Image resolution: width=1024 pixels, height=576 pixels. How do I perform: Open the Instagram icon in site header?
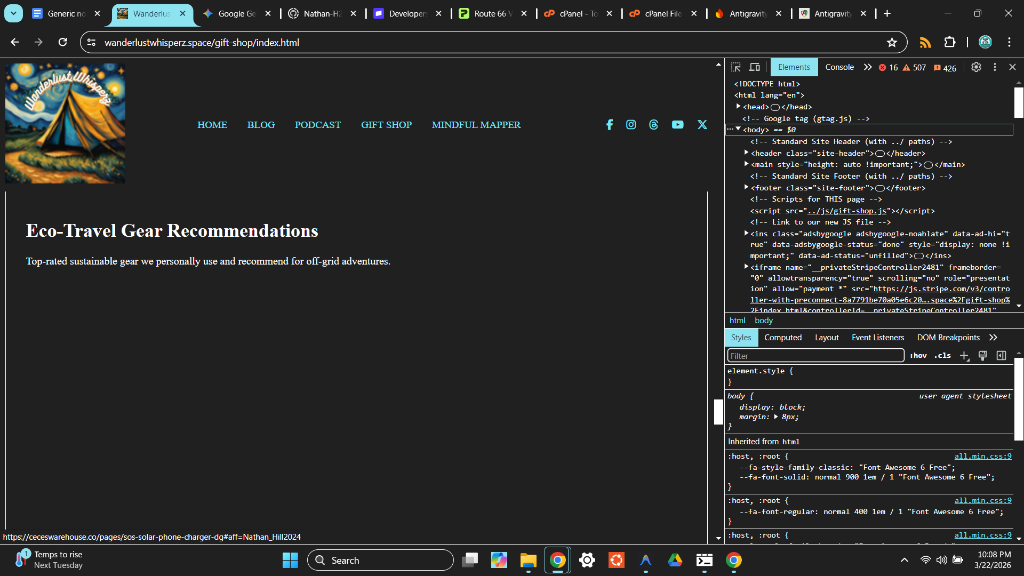click(631, 125)
